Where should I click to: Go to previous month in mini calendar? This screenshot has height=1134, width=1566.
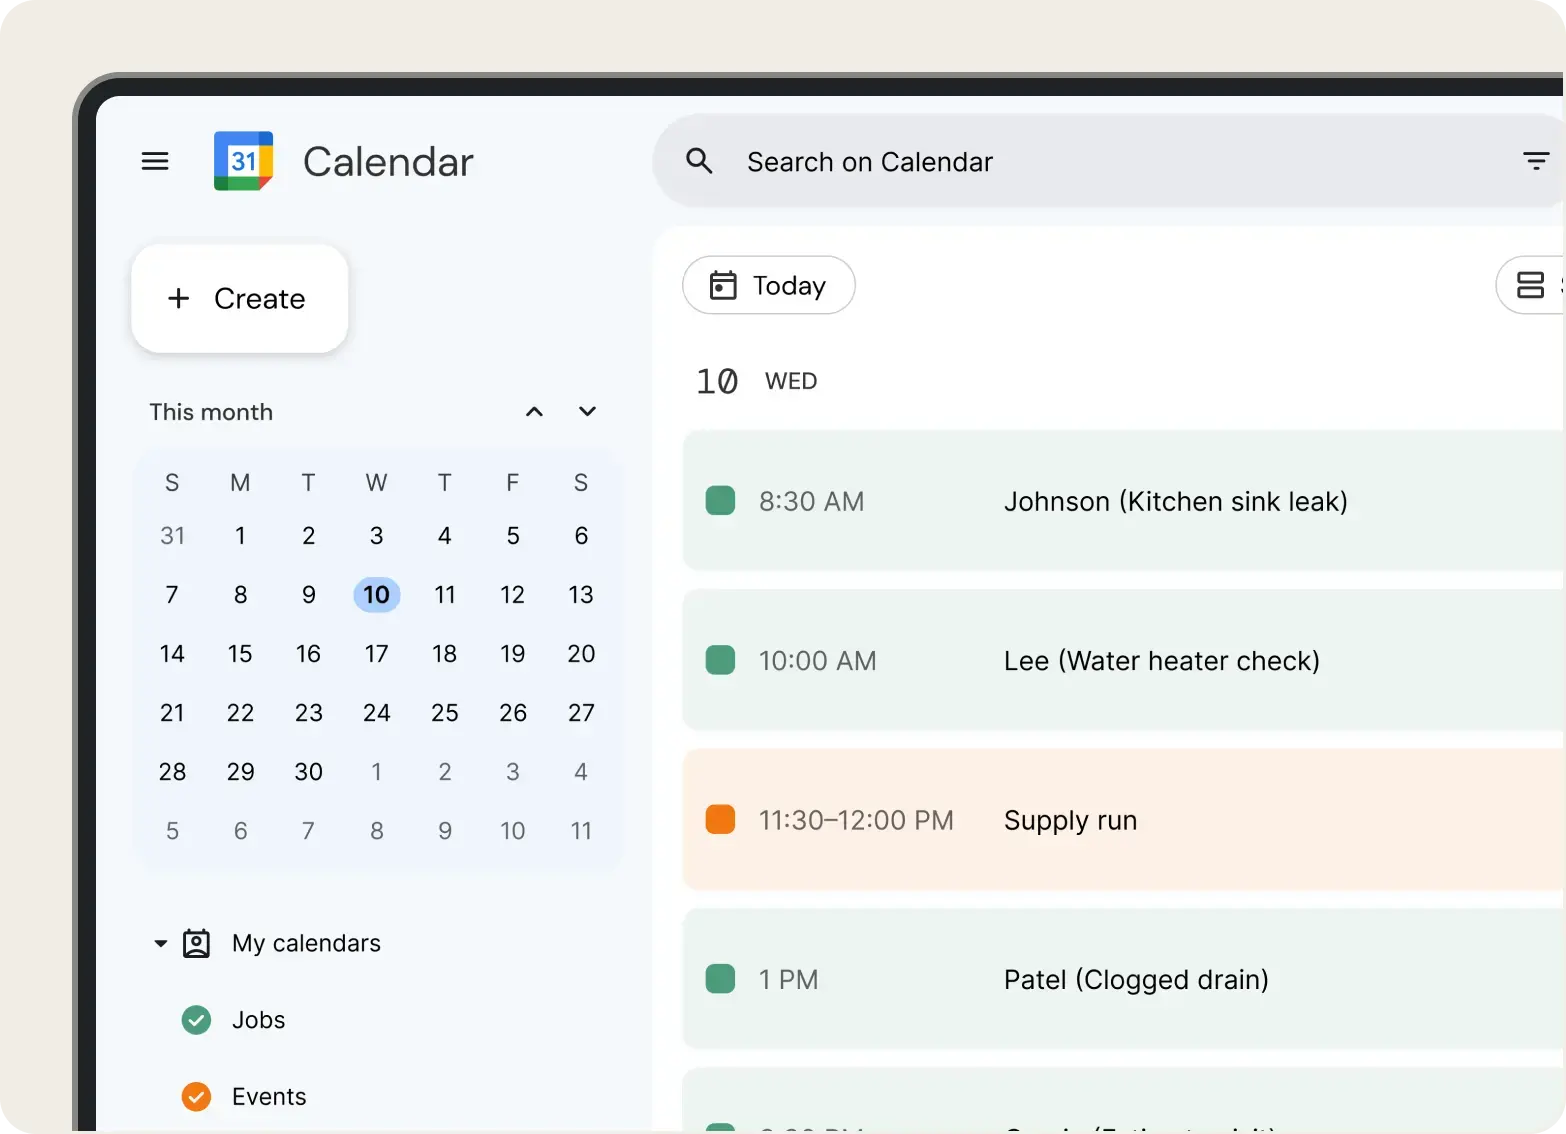(x=535, y=412)
